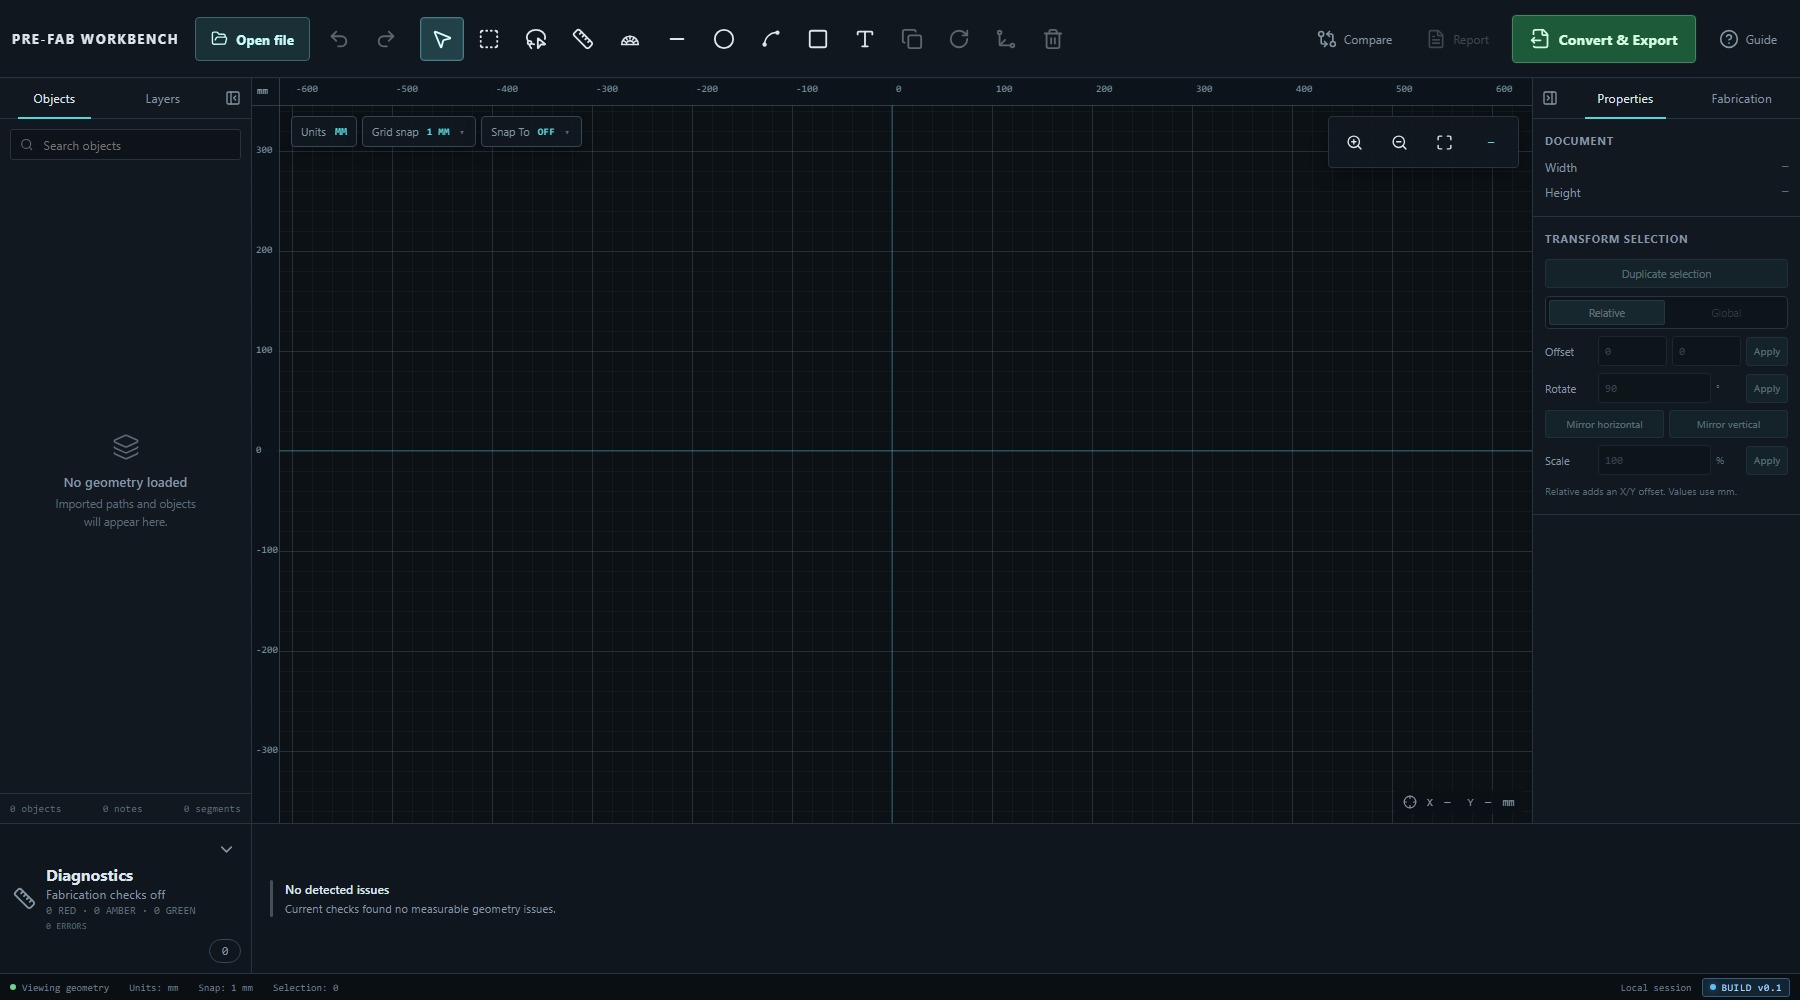Click the crosshair coordinate icon

tap(1410, 802)
